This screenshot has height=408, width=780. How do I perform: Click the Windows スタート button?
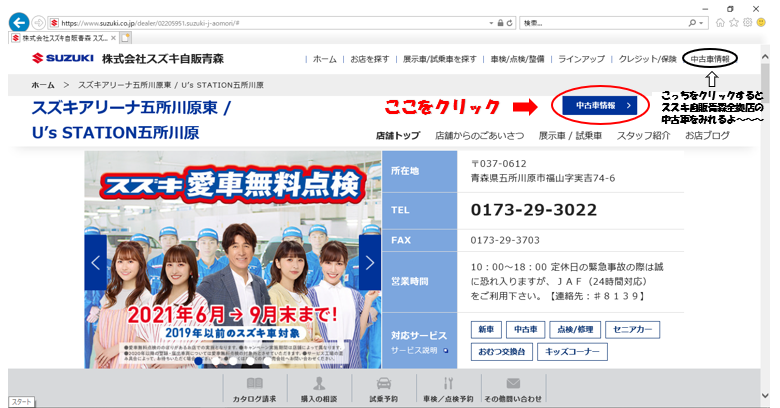coord(21,402)
